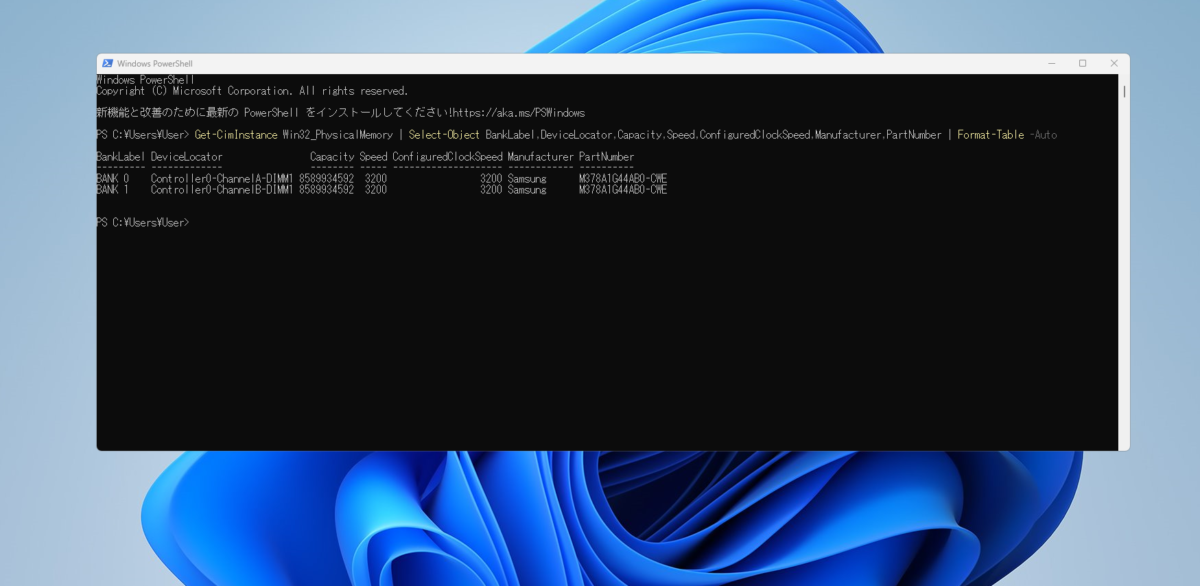Click part number M378A1G44AB0-CWE in BANK 1 row

click(623, 189)
